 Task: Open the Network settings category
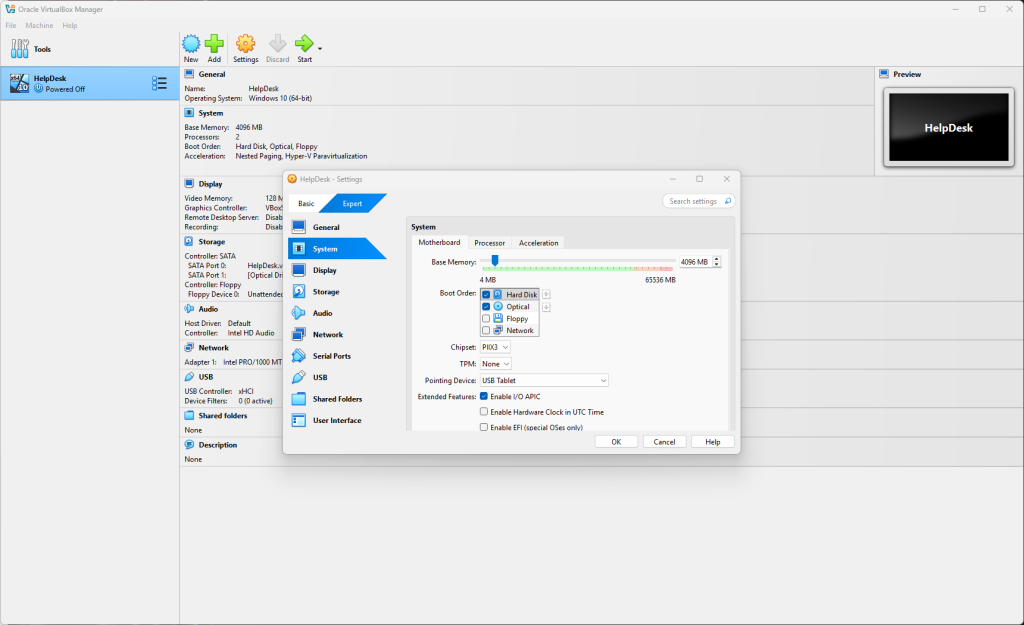point(327,335)
